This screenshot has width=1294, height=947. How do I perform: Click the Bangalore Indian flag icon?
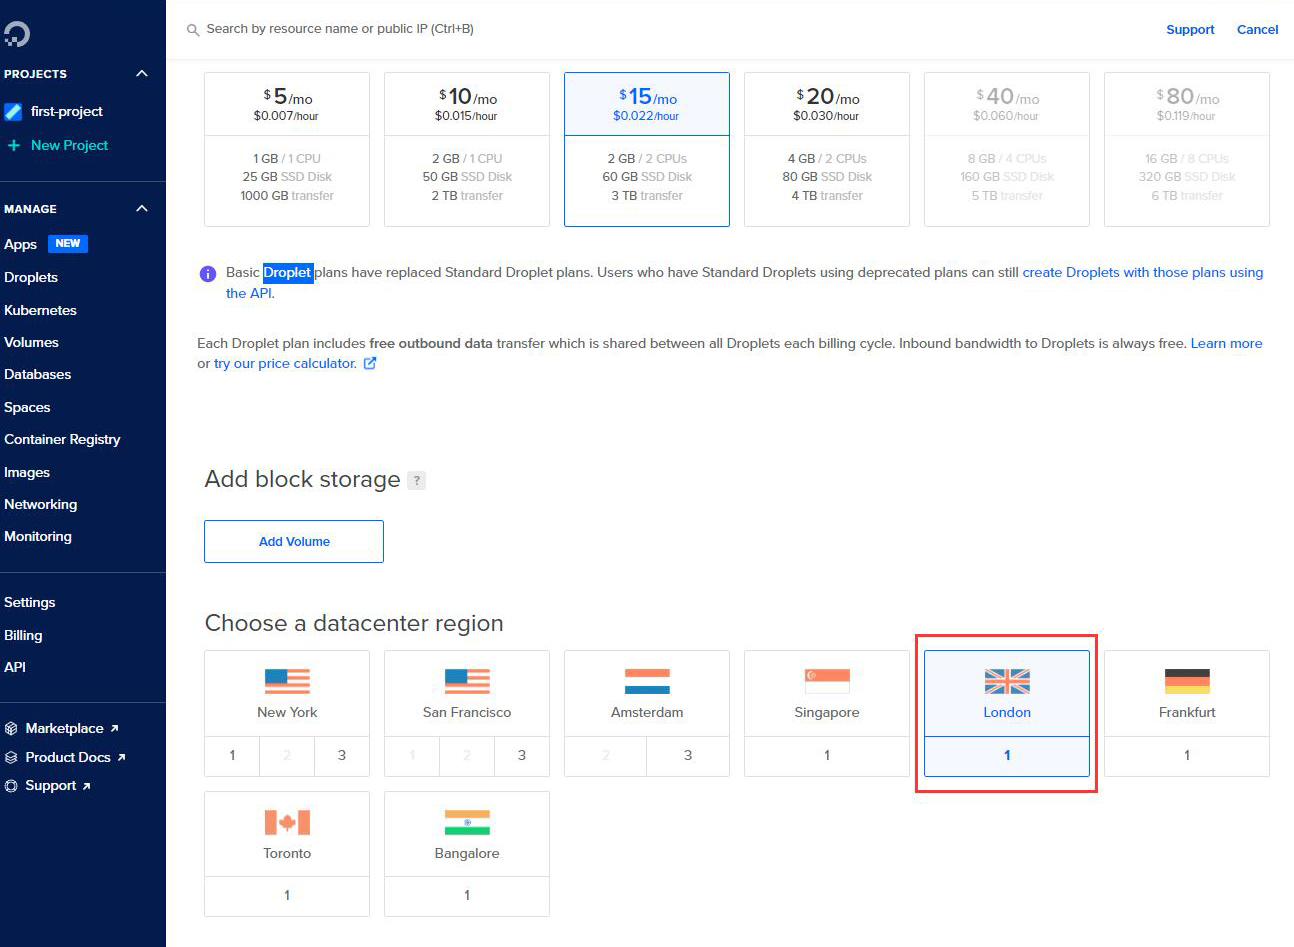point(467,822)
